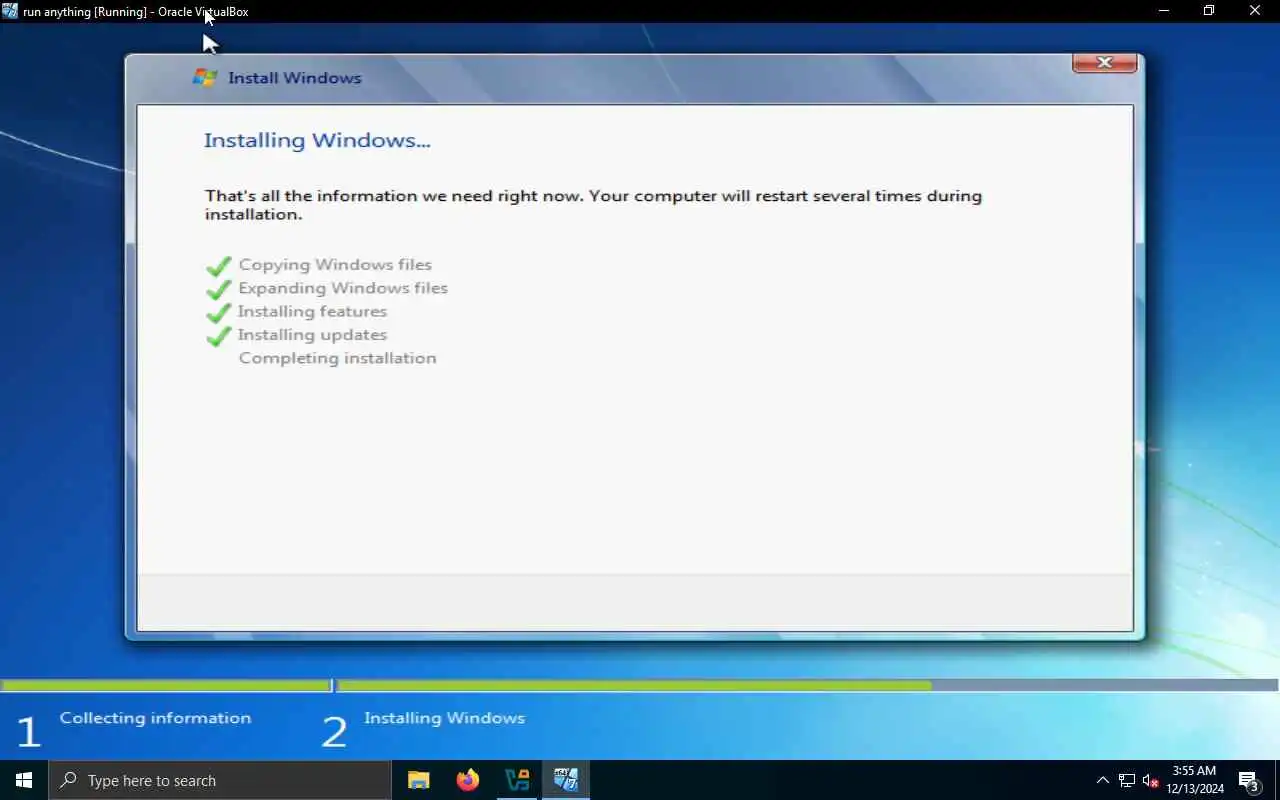Click the checkmark beside Installing updates

(218, 336)
